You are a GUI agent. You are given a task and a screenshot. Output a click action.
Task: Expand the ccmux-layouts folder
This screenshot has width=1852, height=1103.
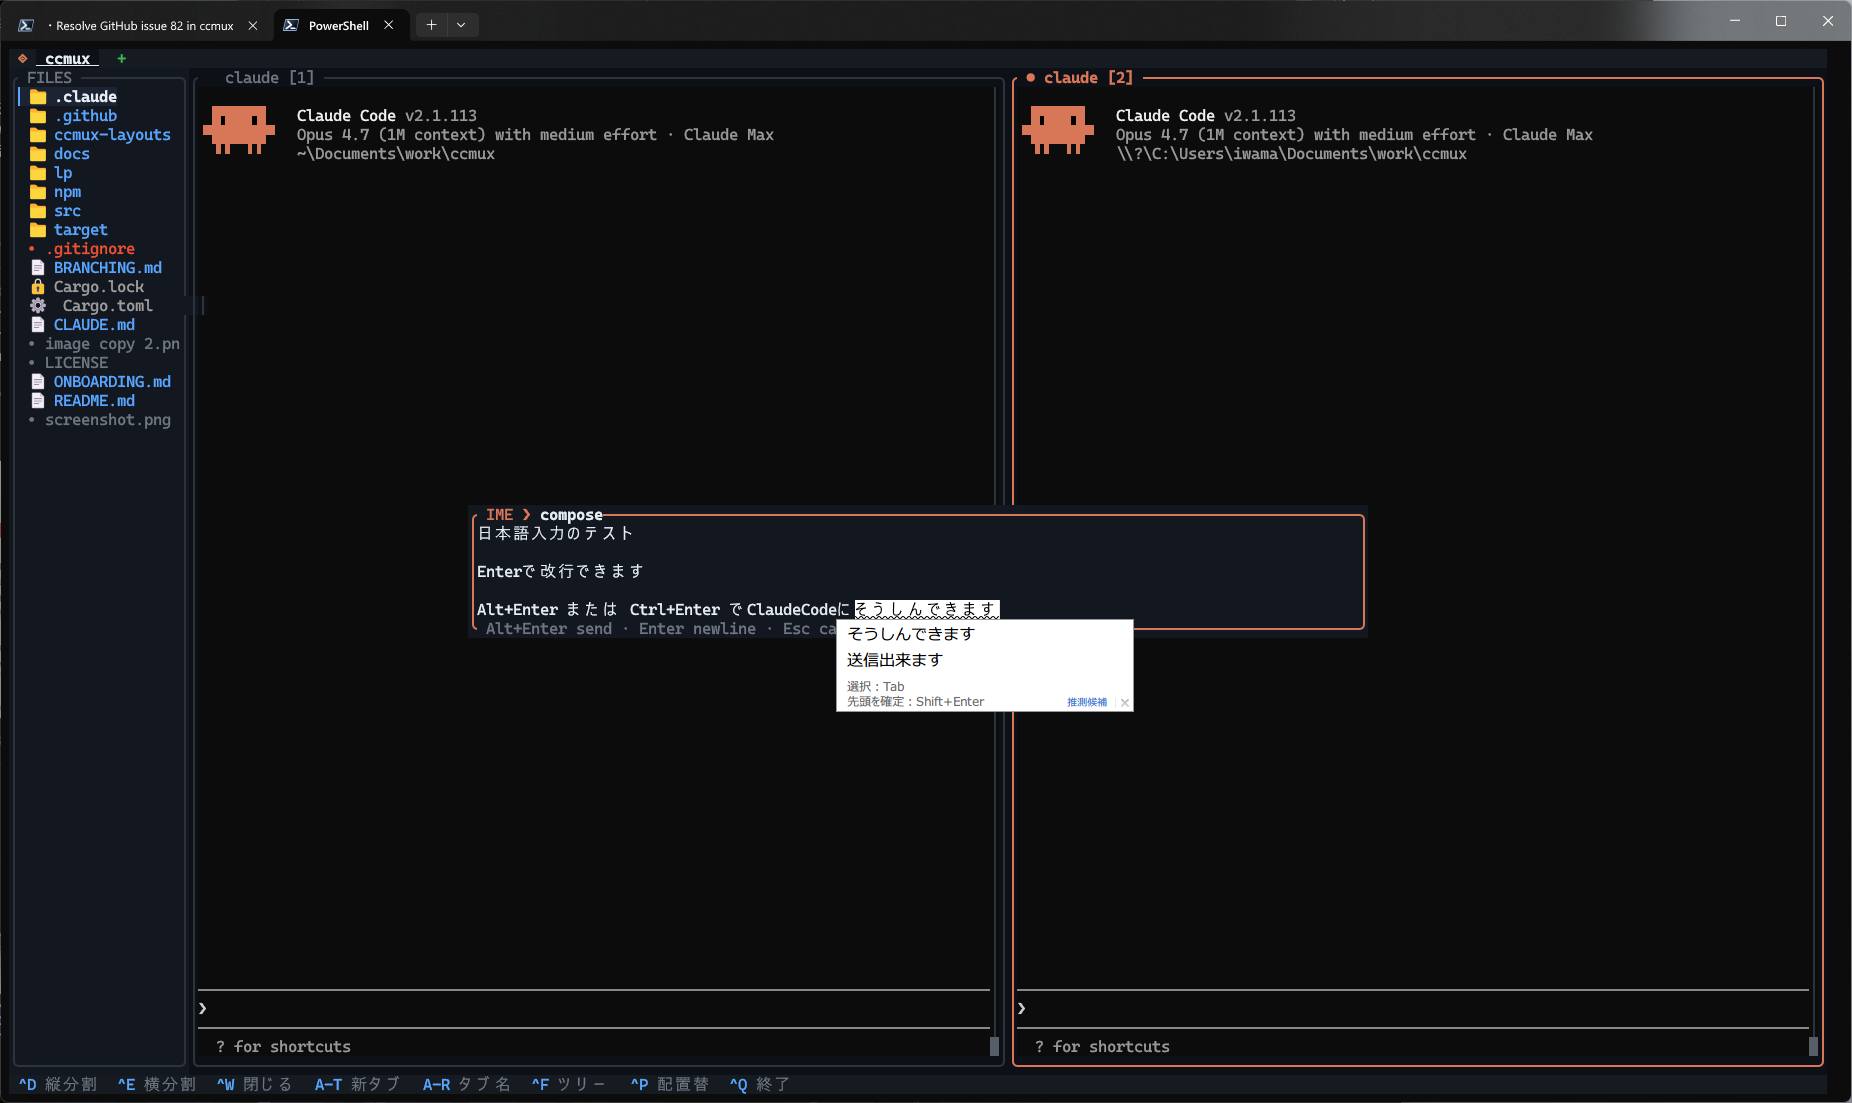(111, 135)
